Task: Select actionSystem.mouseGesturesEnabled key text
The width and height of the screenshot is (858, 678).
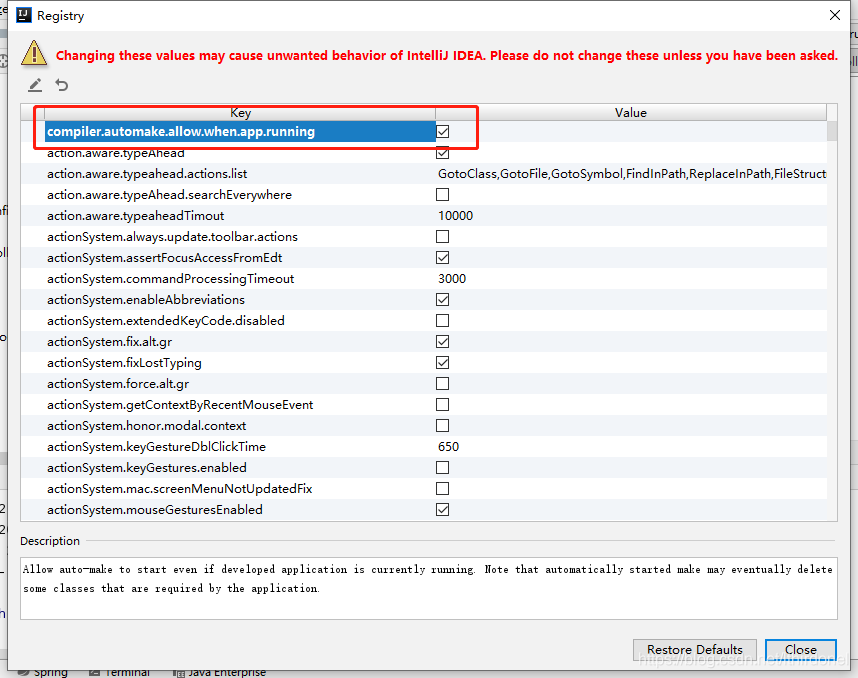Action: (x=155, y=510)
